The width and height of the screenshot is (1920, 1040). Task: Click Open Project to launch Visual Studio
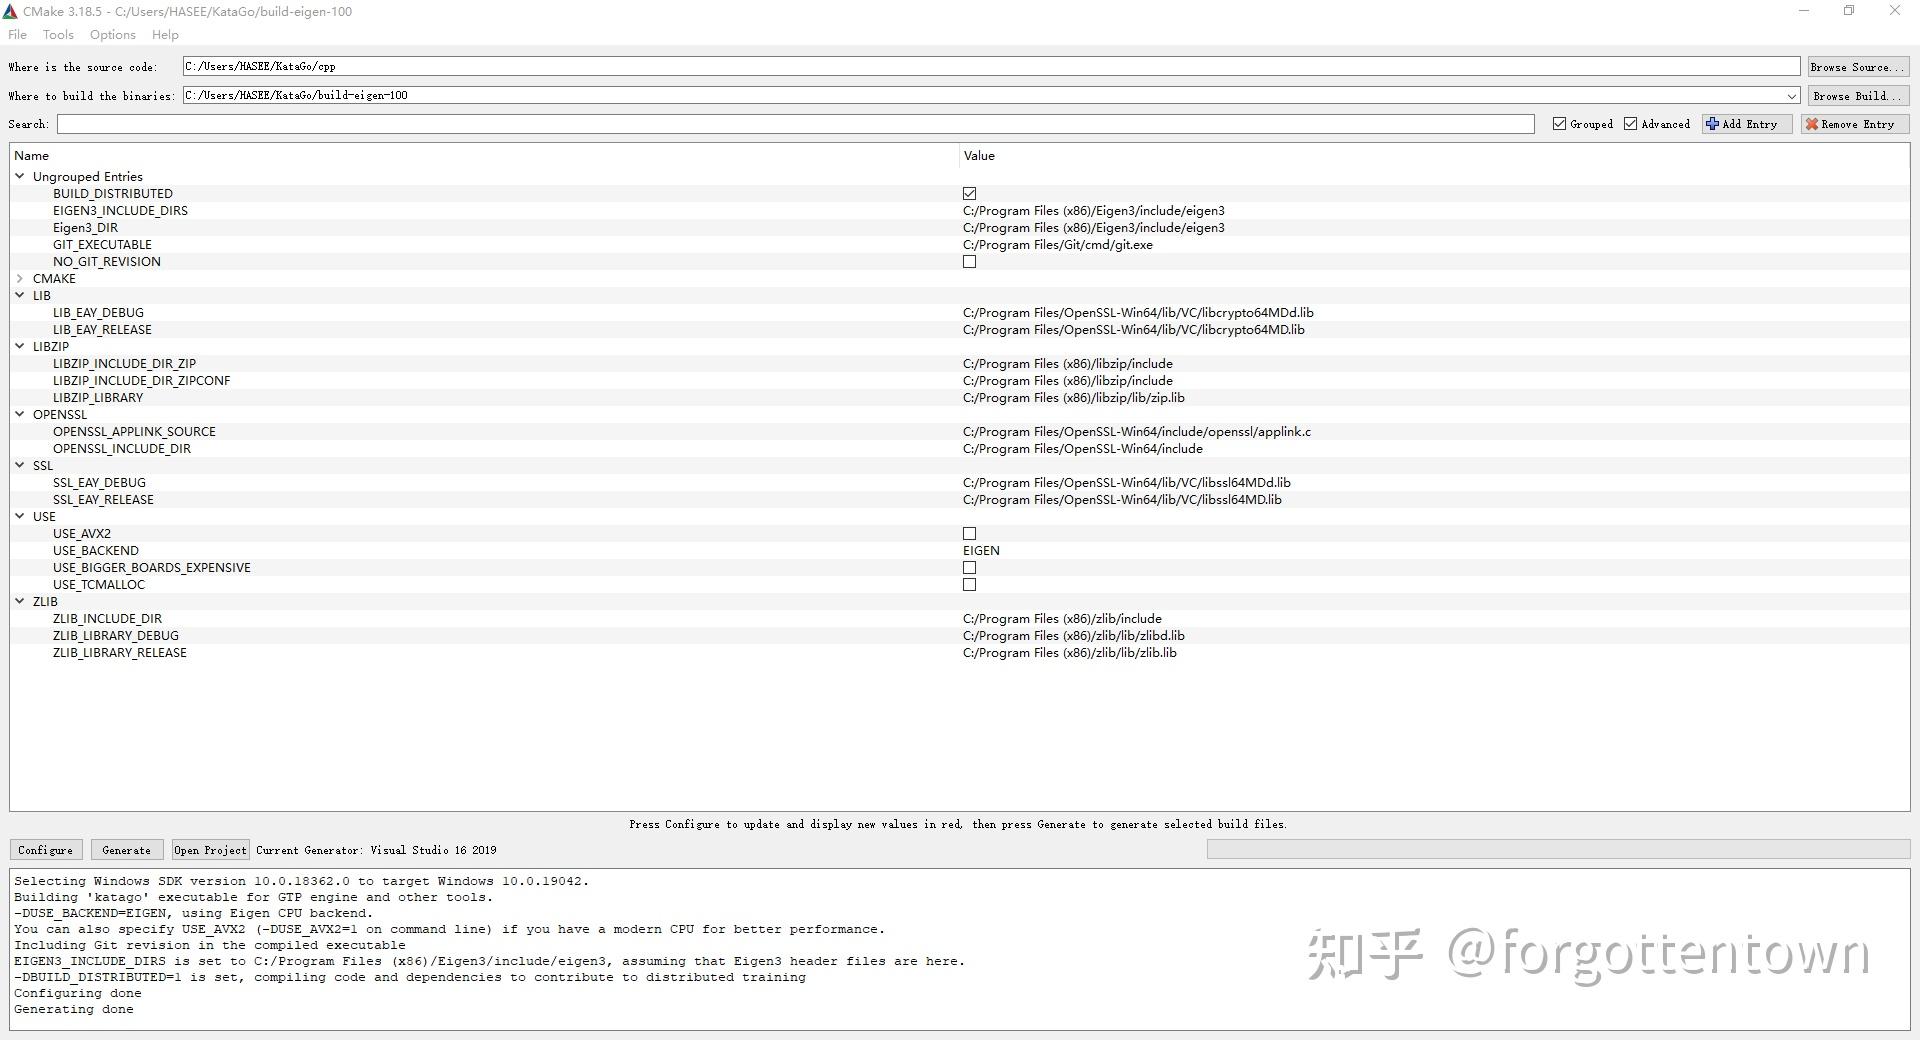[x=209, y=850]
